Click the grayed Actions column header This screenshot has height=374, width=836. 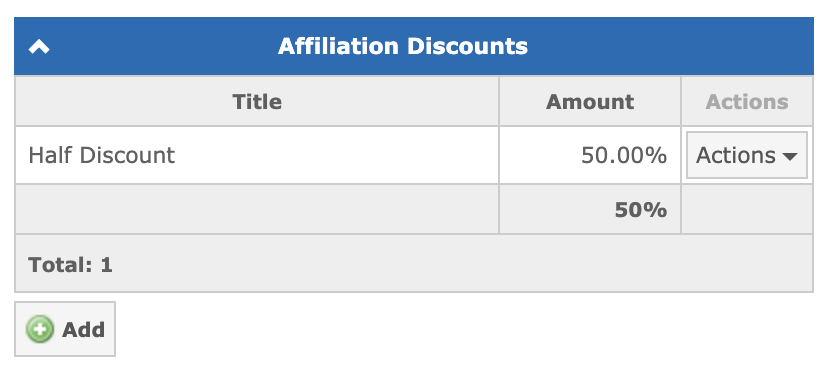(747, 101)
